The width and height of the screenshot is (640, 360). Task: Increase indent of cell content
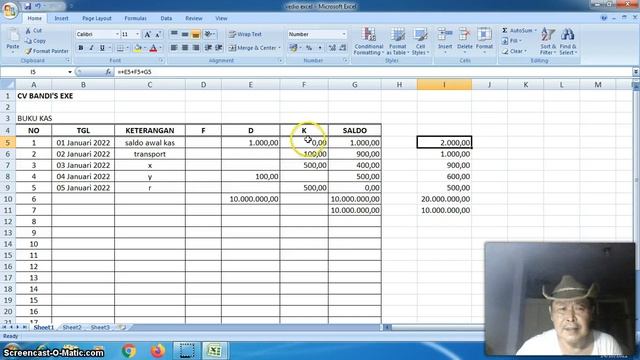[219, 48]
